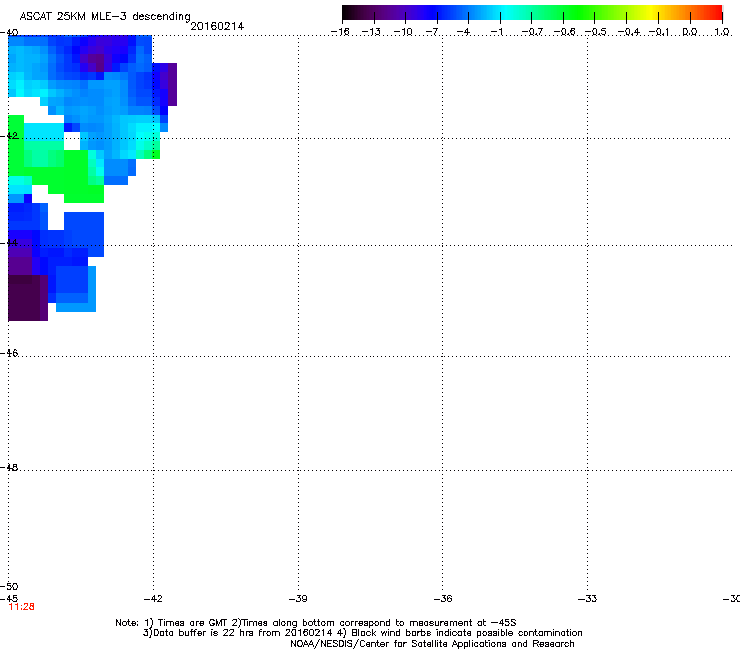Click the -13 color bar tick label
The width and height of the screenshot is (740, 650).
click(371, 32)
